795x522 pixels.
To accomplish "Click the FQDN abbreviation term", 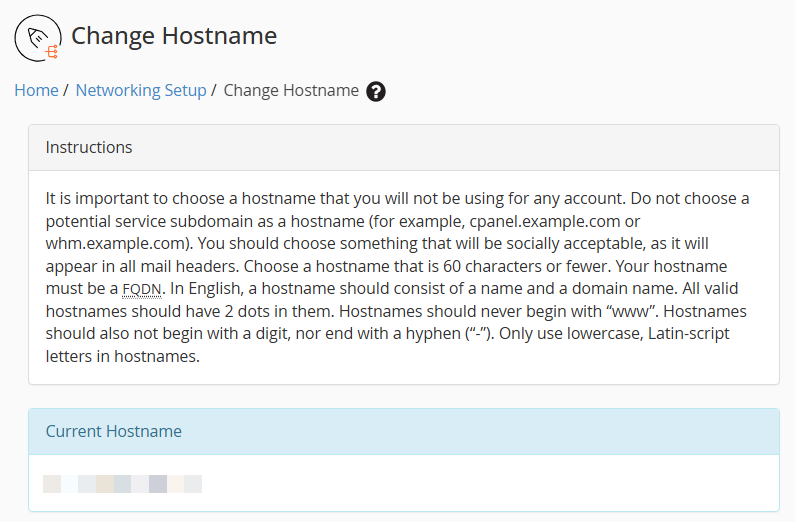I will click(x=141, y=289).
